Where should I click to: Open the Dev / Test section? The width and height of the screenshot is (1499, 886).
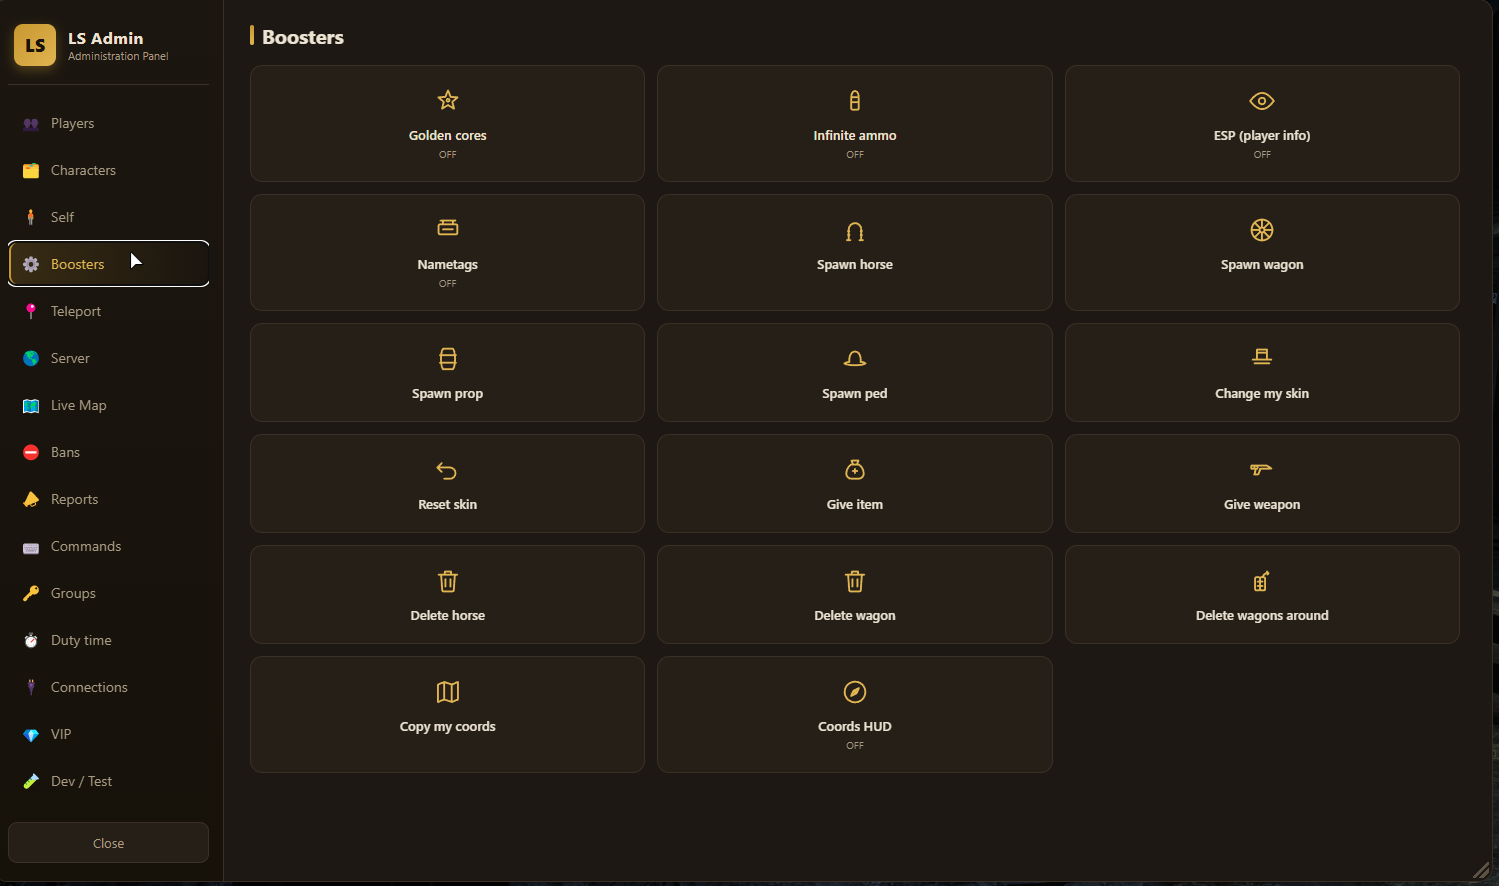[108, 781]
